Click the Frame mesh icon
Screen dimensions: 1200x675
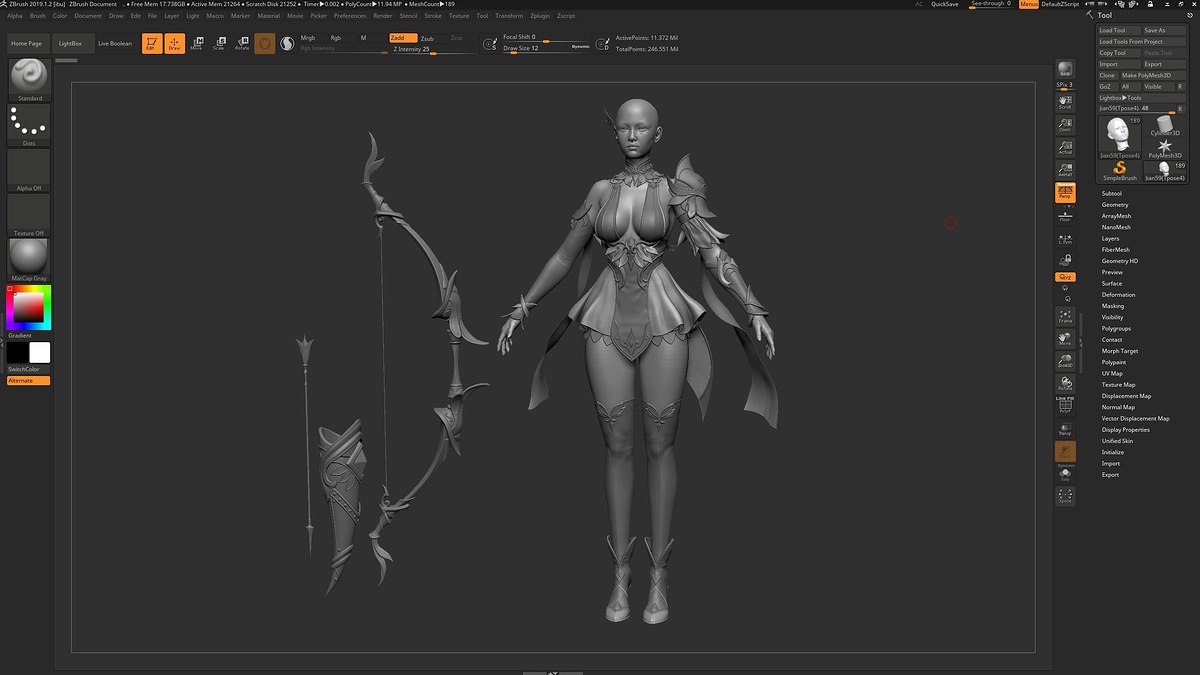[x=1066, y=315]
